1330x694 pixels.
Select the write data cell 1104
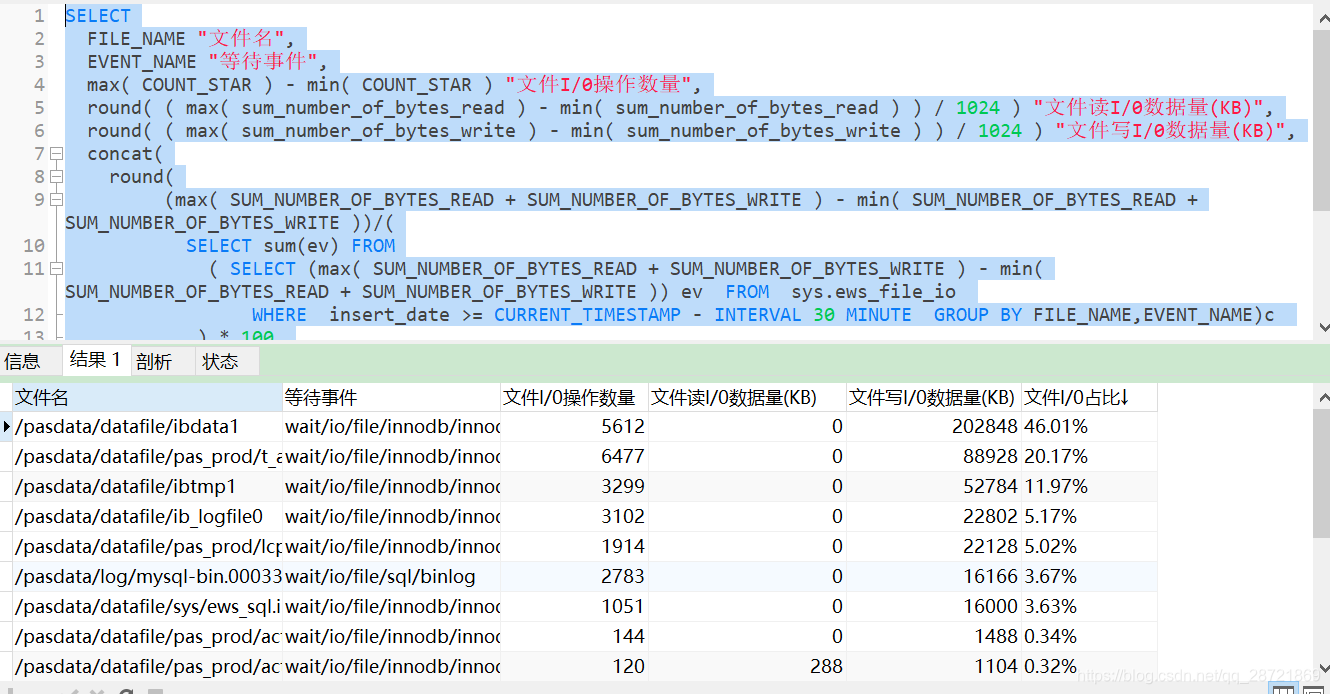coord(933,667)
